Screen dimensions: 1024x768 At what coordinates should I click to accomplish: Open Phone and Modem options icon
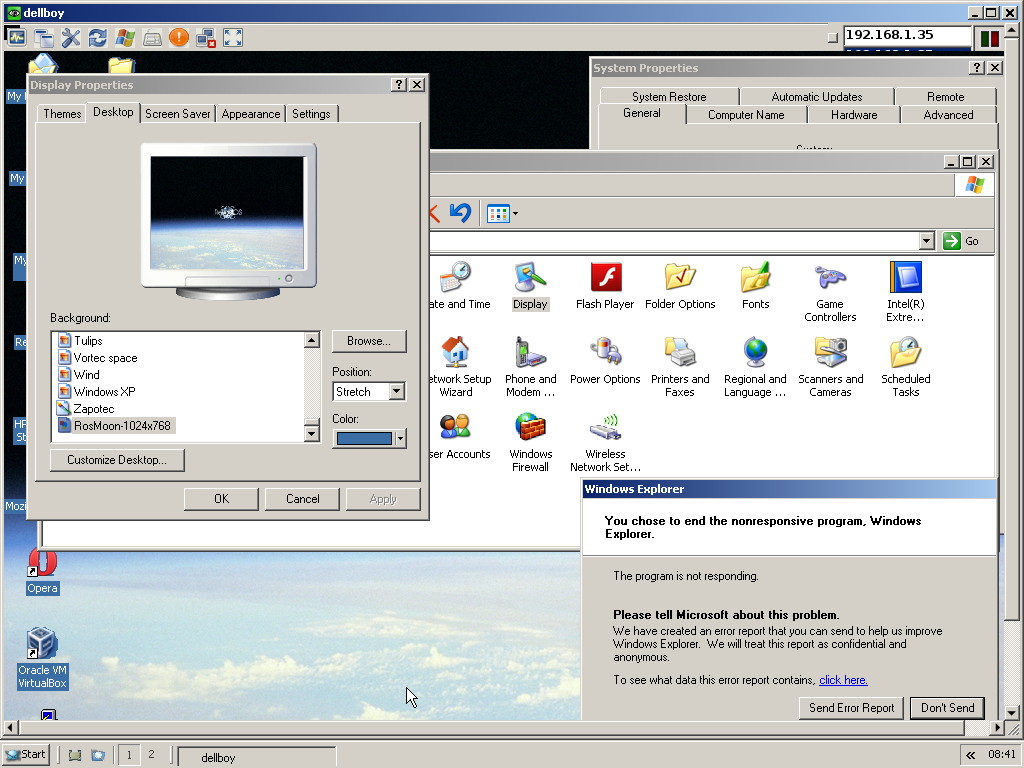point(530,366)
